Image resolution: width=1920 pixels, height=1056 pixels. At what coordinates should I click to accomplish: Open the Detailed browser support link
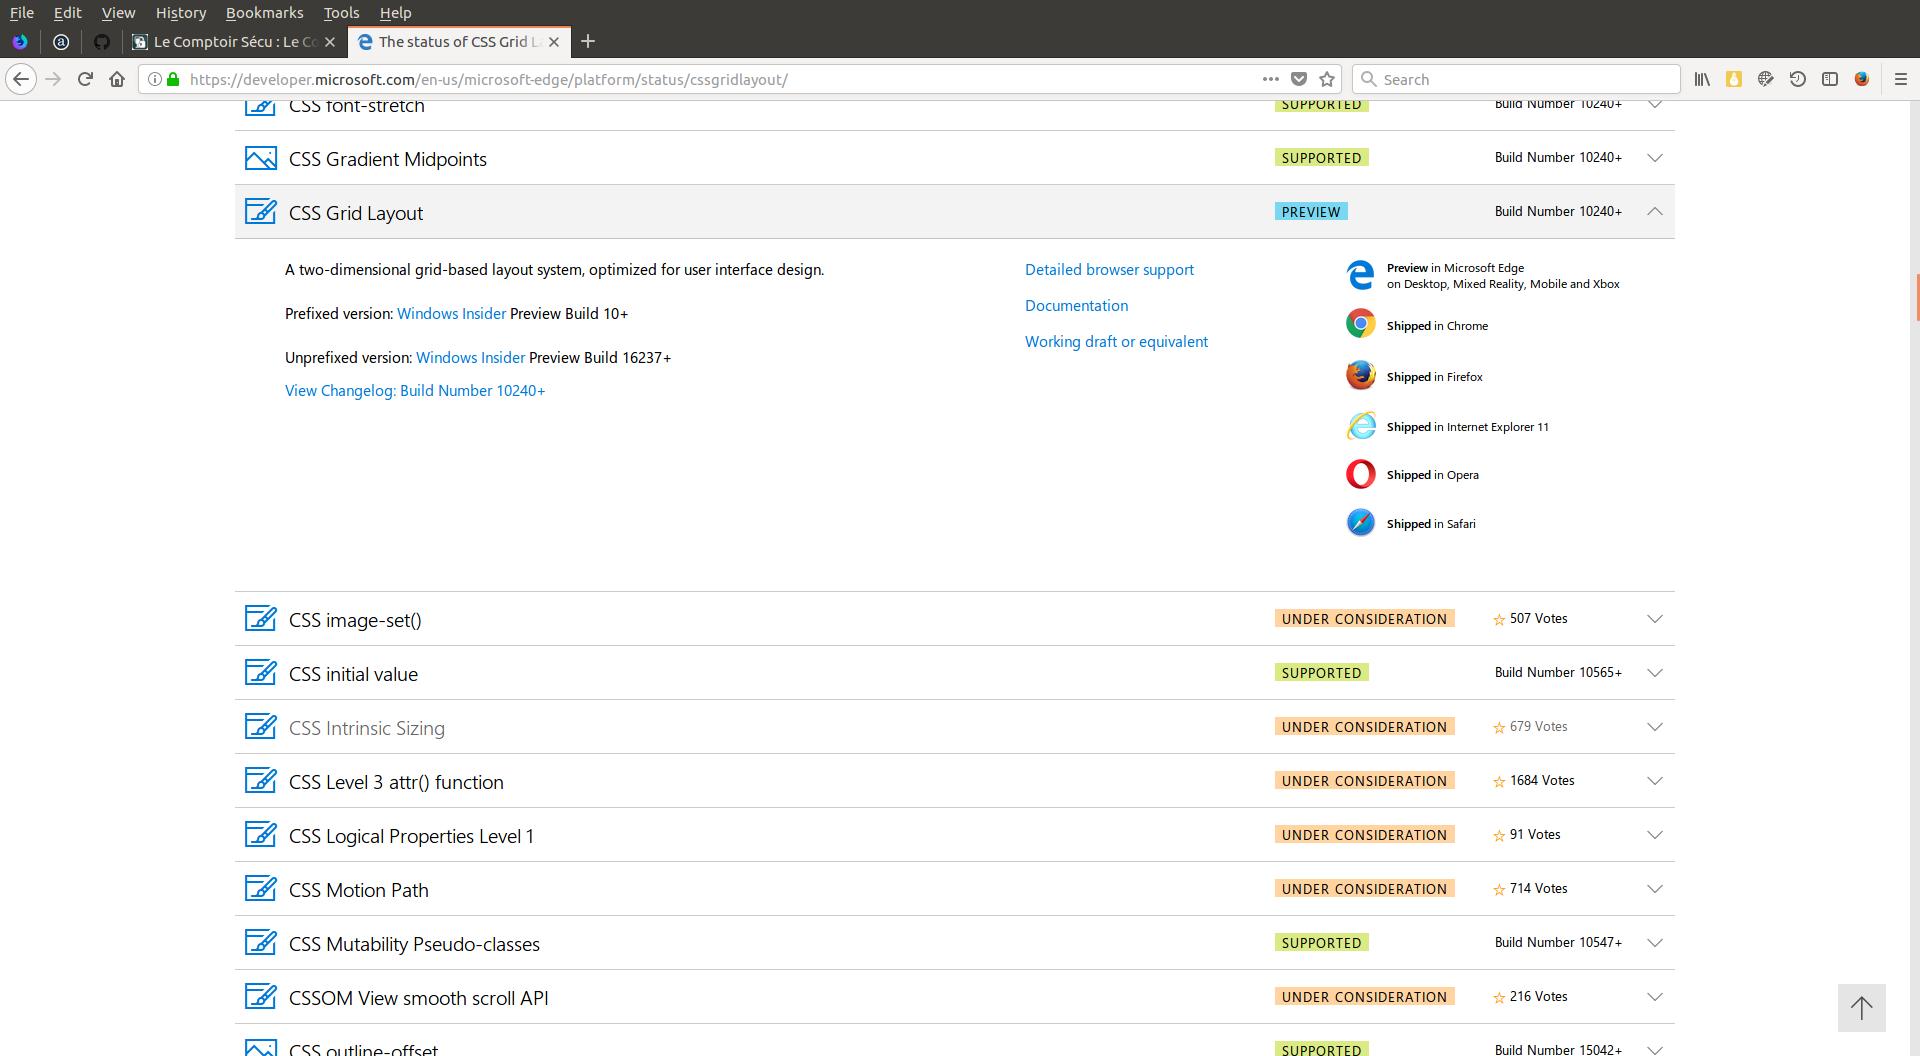click(1109, 269)
